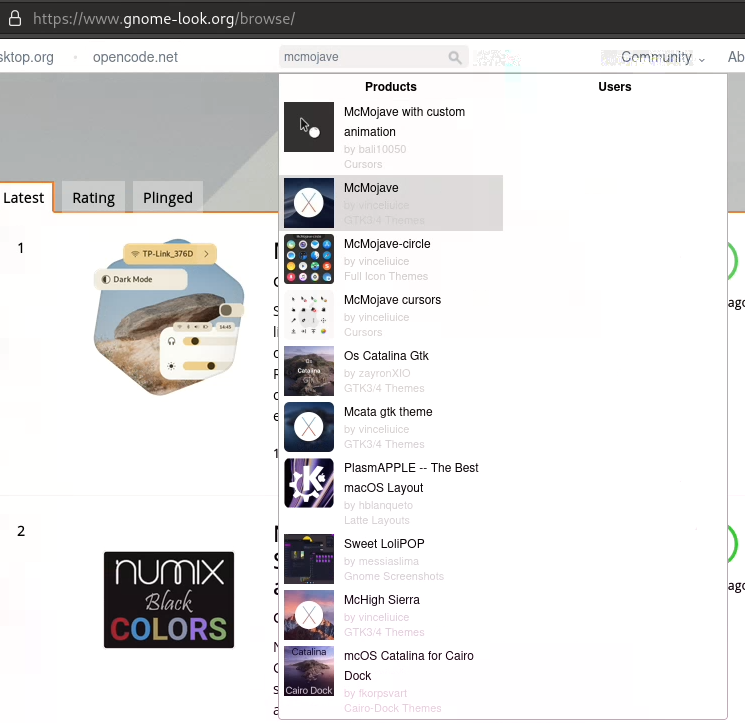Click the Users column header
This screenshot has height=723, width=745.
pyautogui.click(x=614, y=87)
